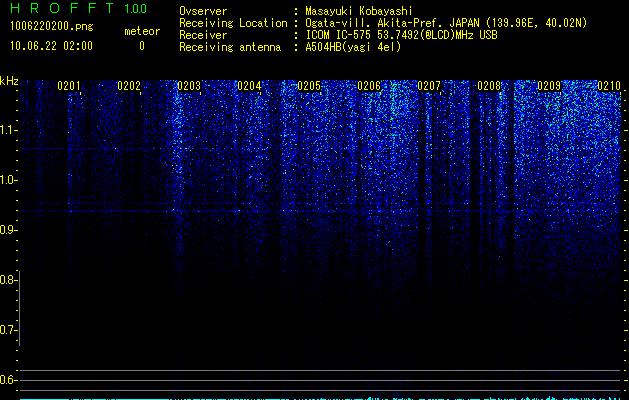Click the 0.7 kHz axis label
The height and width of the screenshot is (400, 629).
click(8, 330)
